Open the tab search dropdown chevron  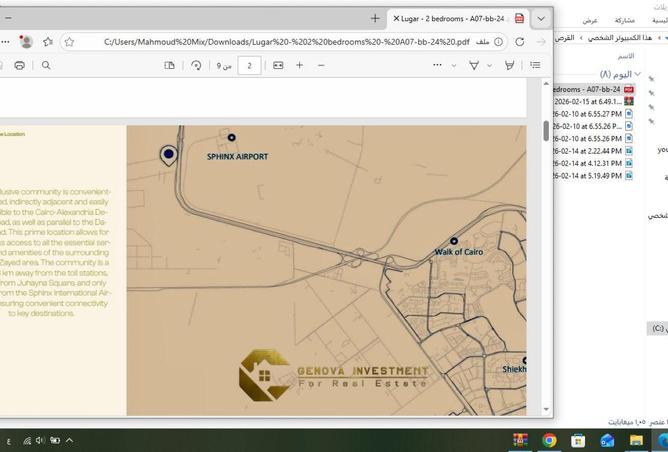click(541, 18)
